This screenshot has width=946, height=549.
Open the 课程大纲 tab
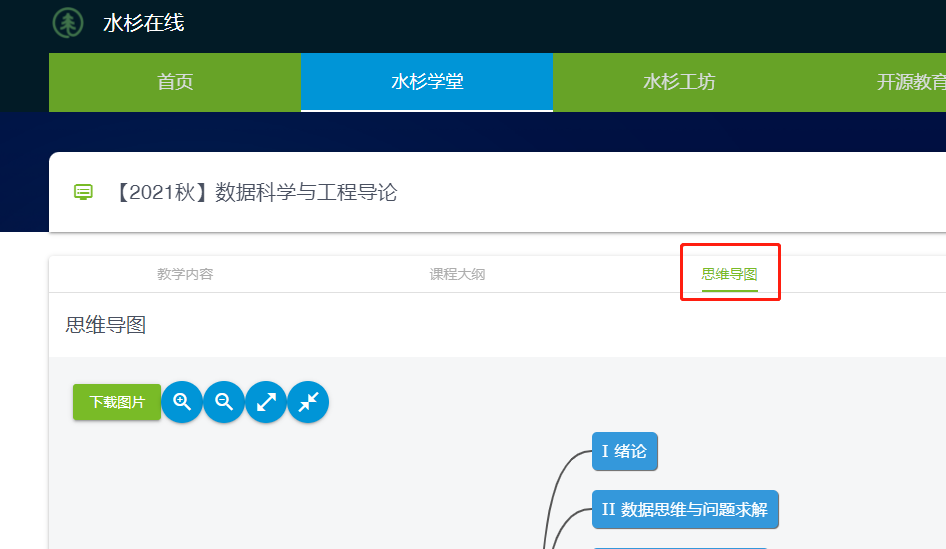point(457,274)
